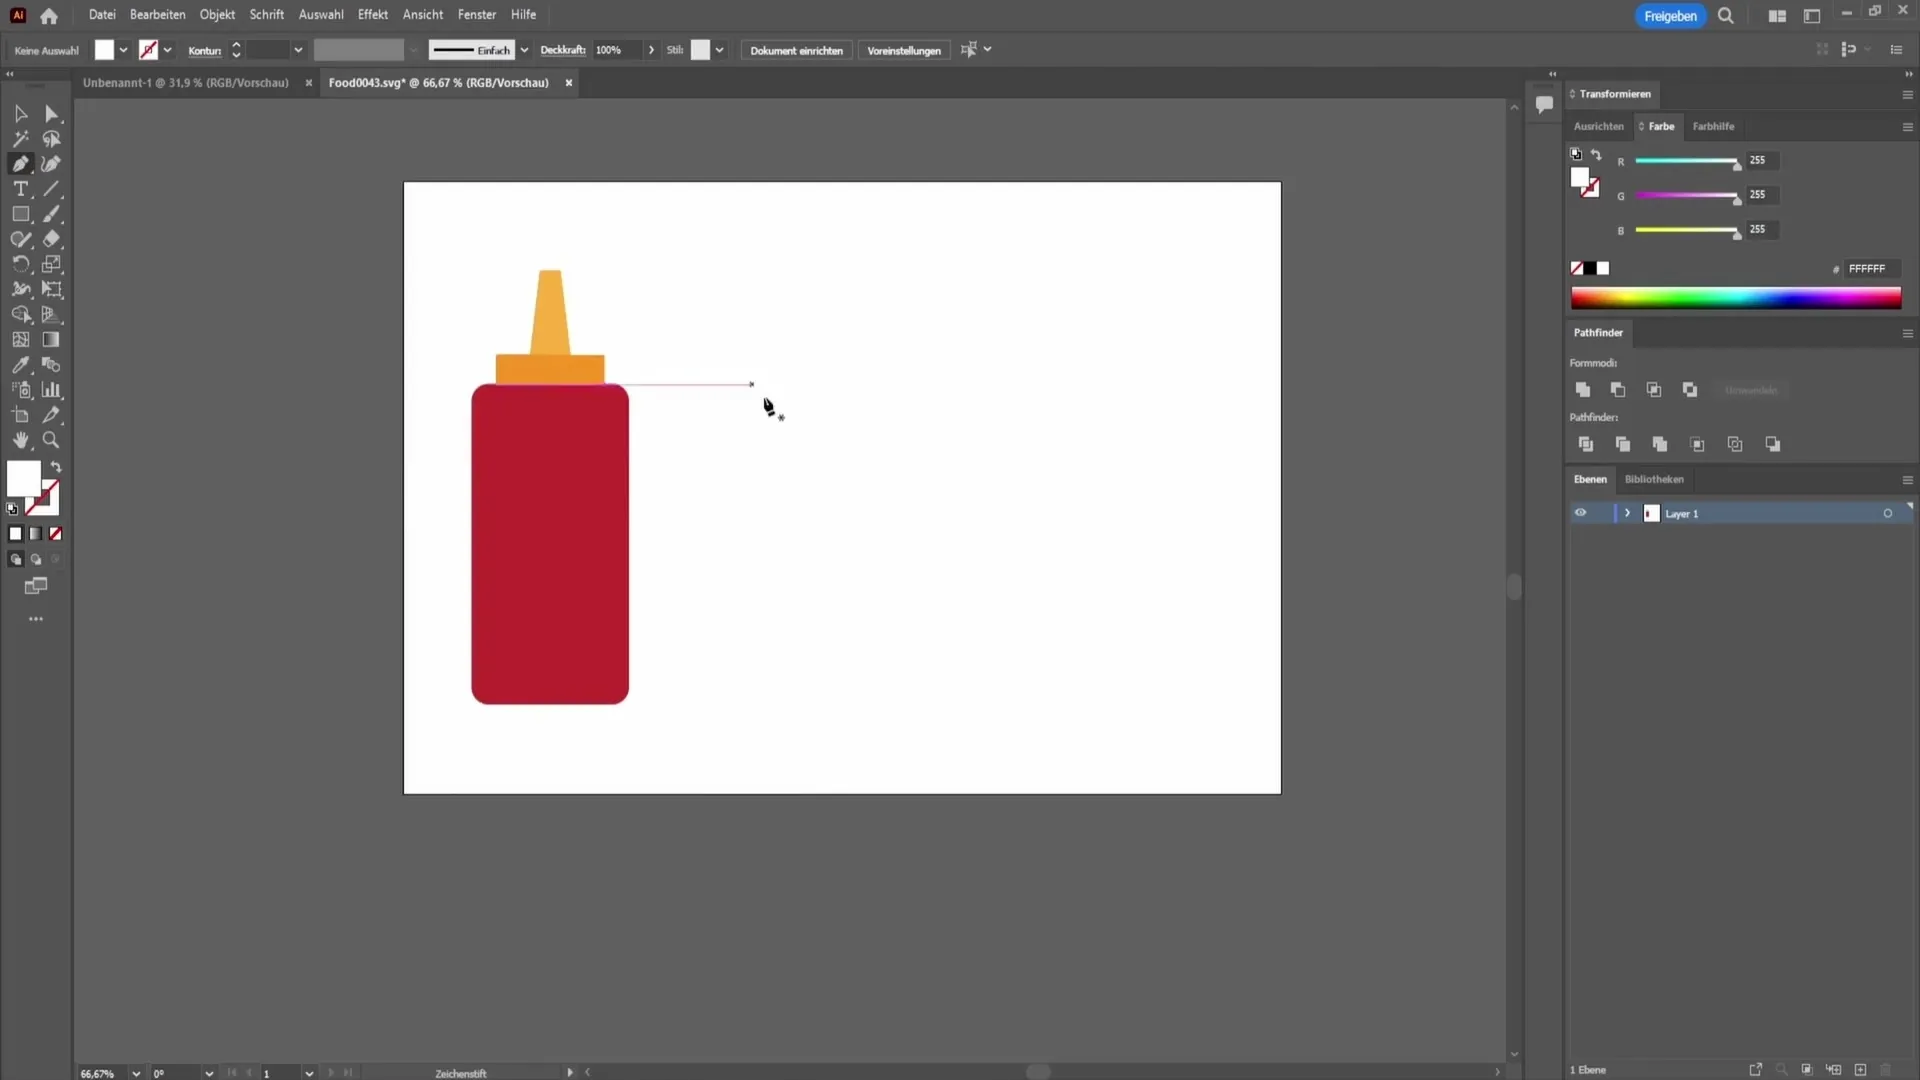Expand Layer 1 sublayers

1627,513
